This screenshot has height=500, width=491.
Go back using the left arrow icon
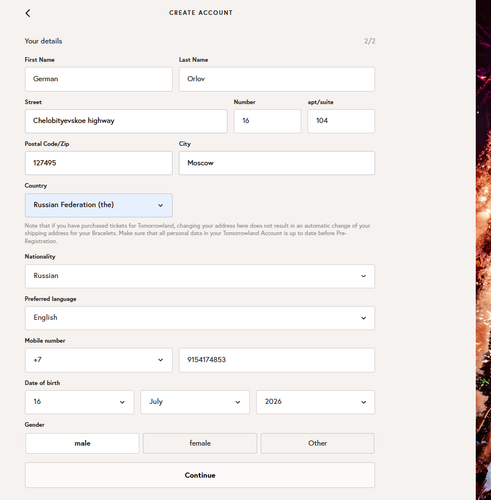pos(28,13)
